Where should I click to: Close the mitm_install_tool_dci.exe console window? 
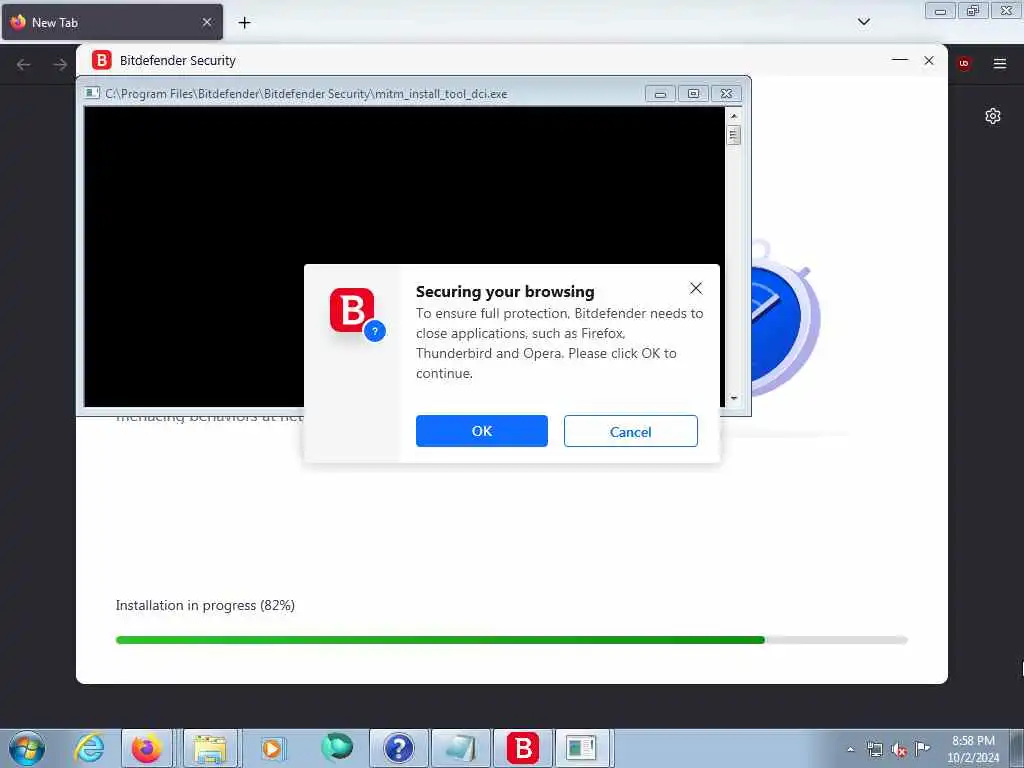726,93
